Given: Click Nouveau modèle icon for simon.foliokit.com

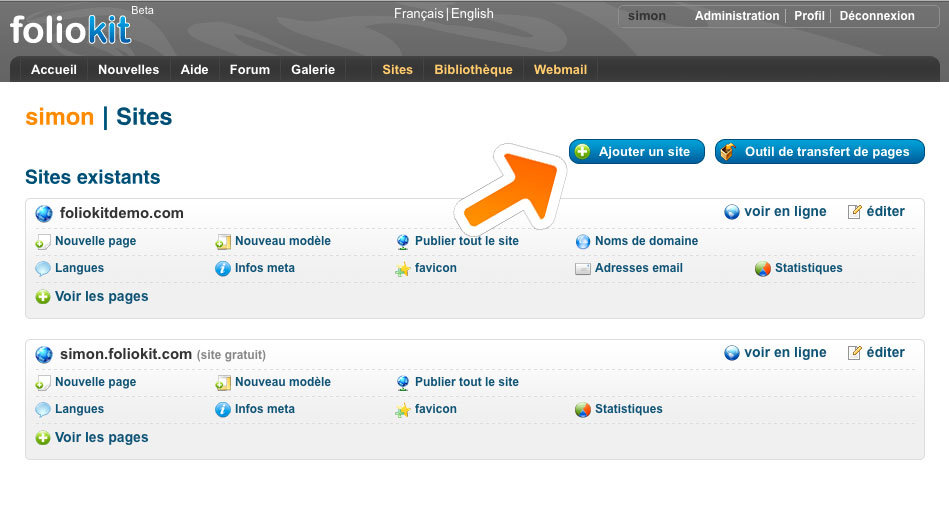Looking at the screenshot, I should coord(223,383).
